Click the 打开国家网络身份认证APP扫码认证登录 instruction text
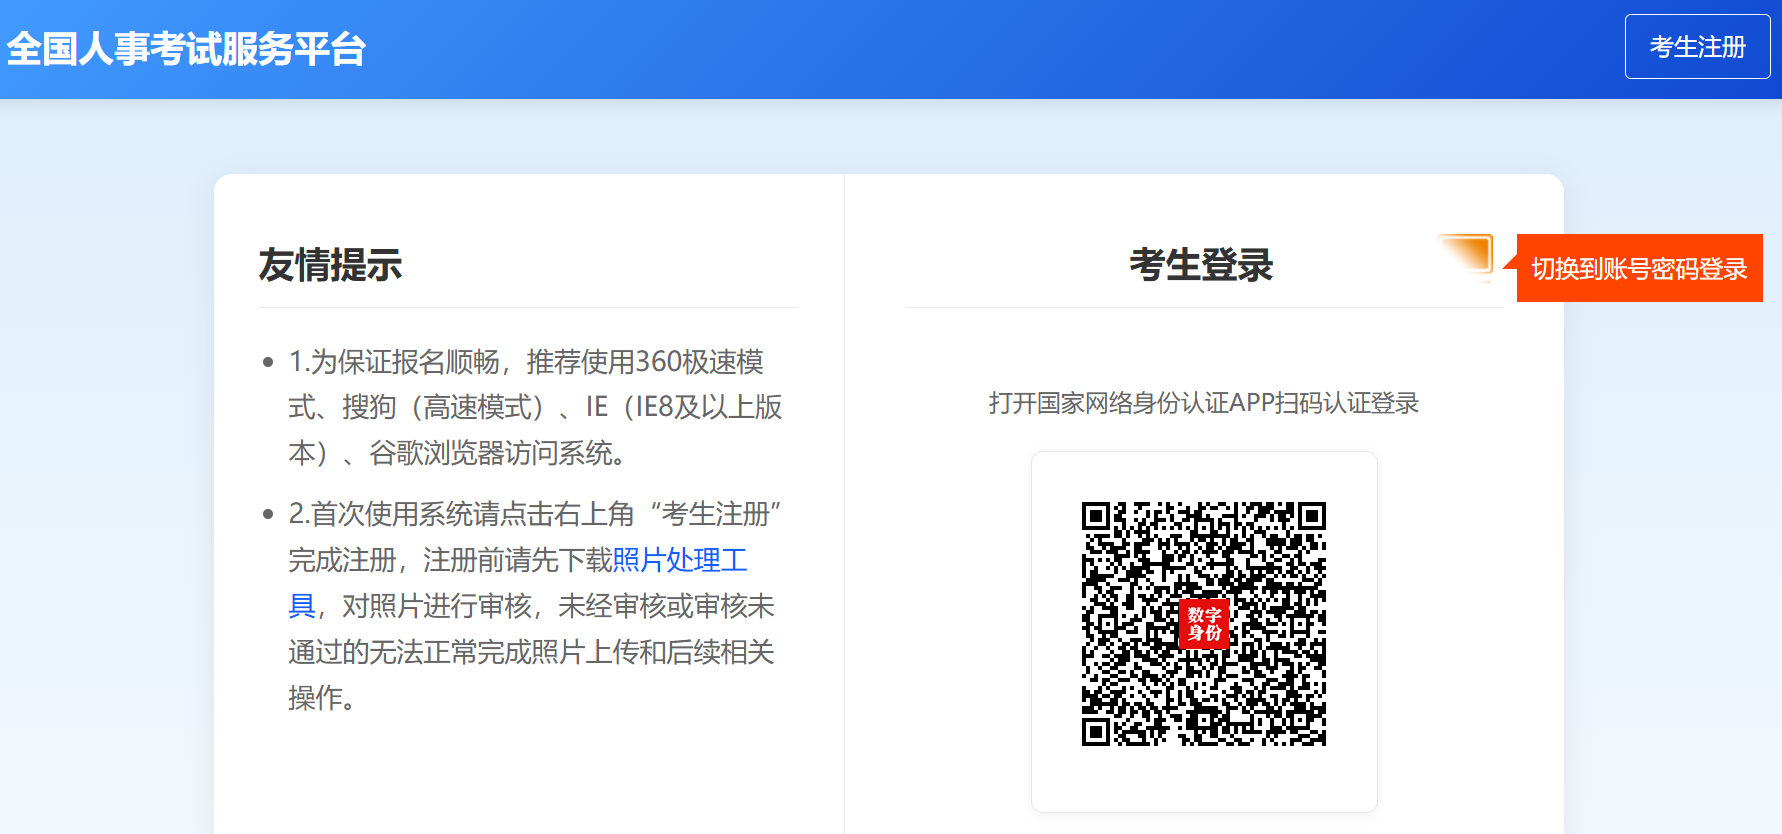 pyautogui.click(x=1204, y=403)
